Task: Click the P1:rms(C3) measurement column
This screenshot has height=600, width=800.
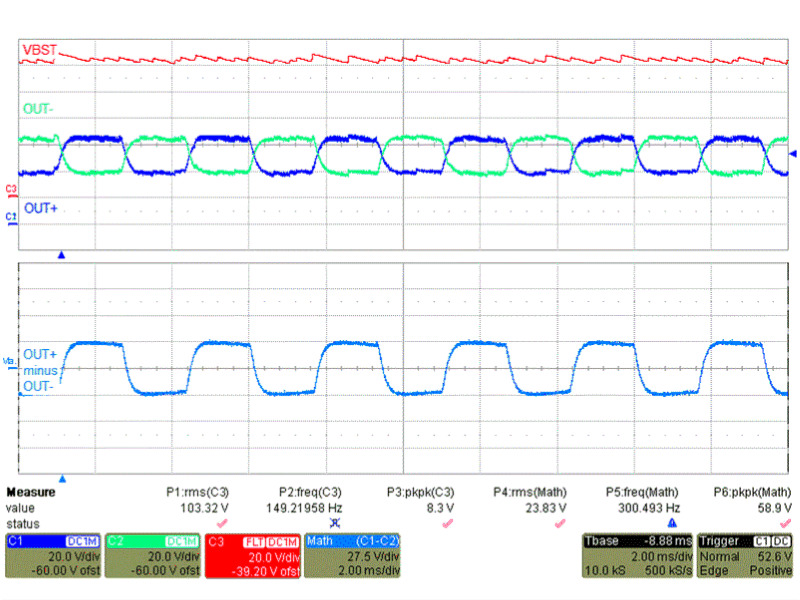Action: (198, 493)
